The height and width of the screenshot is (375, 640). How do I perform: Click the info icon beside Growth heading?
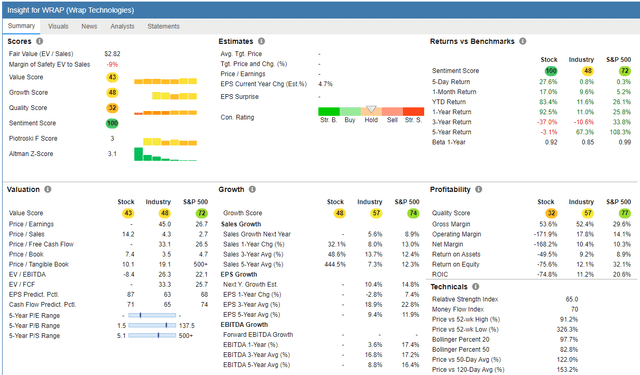pyautogui.click(x=252, y=189)
